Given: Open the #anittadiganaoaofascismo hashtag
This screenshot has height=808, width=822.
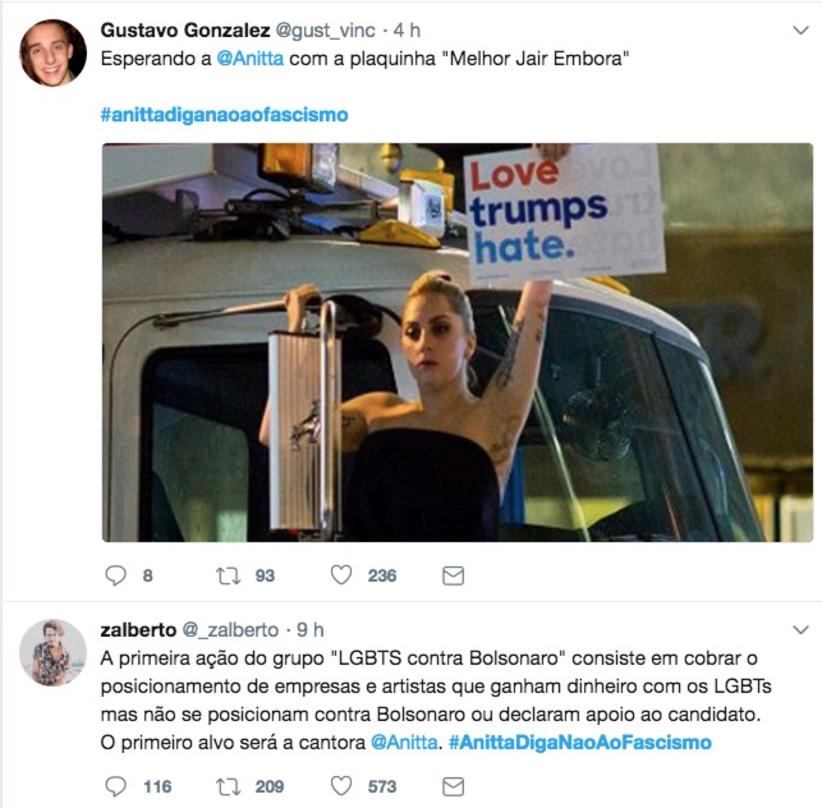Looking at the screenshot, I should click(224, 115).
